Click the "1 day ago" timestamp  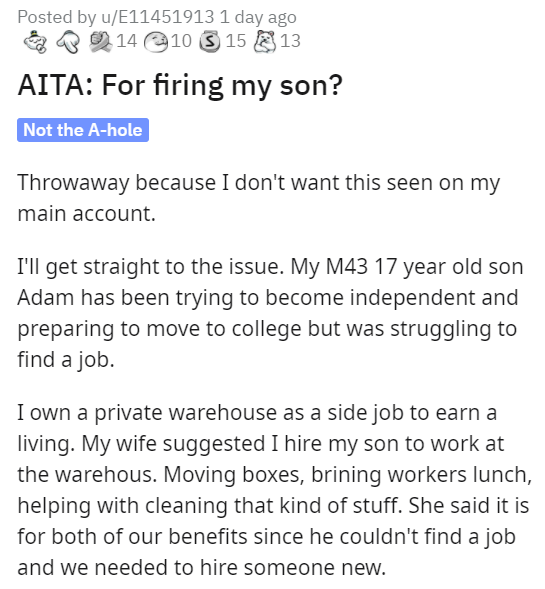(258, 17)
